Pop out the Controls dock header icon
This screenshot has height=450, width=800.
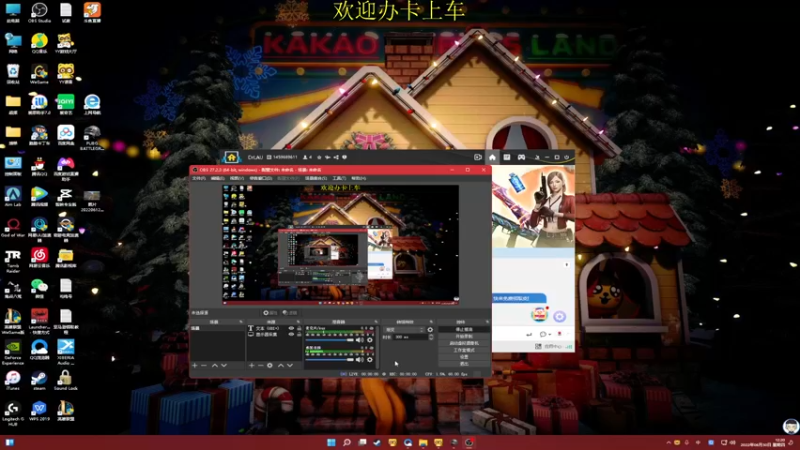[487, 322]
